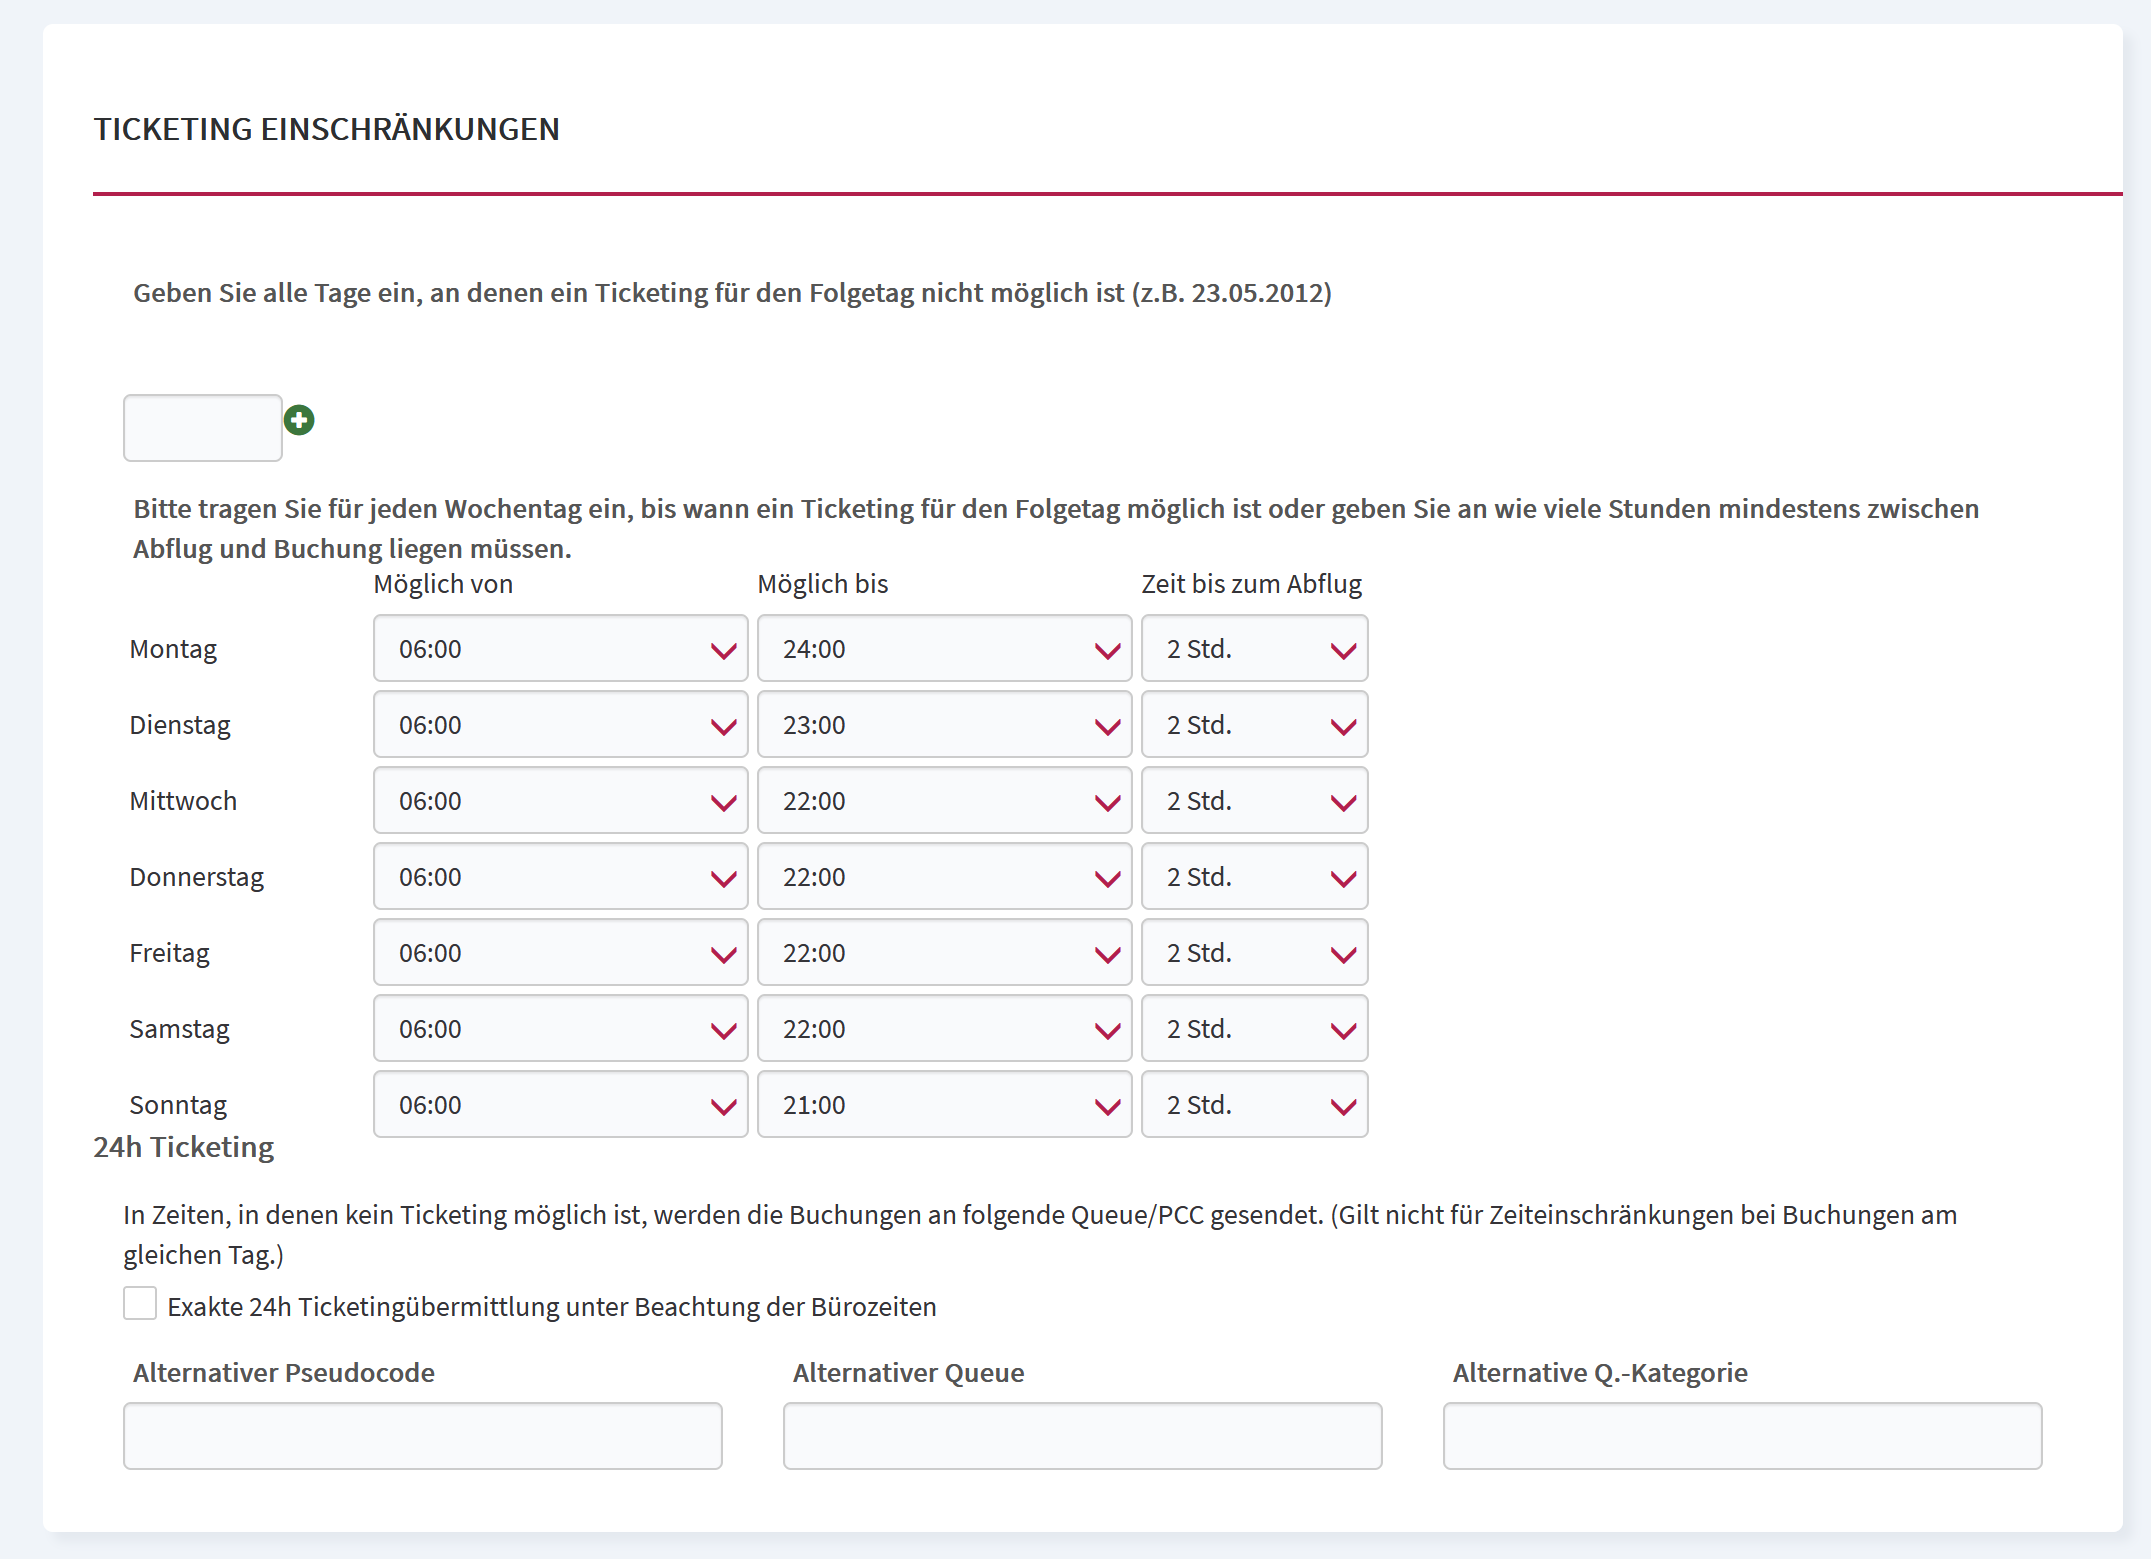Open Dienstag 'Möglich von' dropdown

[561, 725]
